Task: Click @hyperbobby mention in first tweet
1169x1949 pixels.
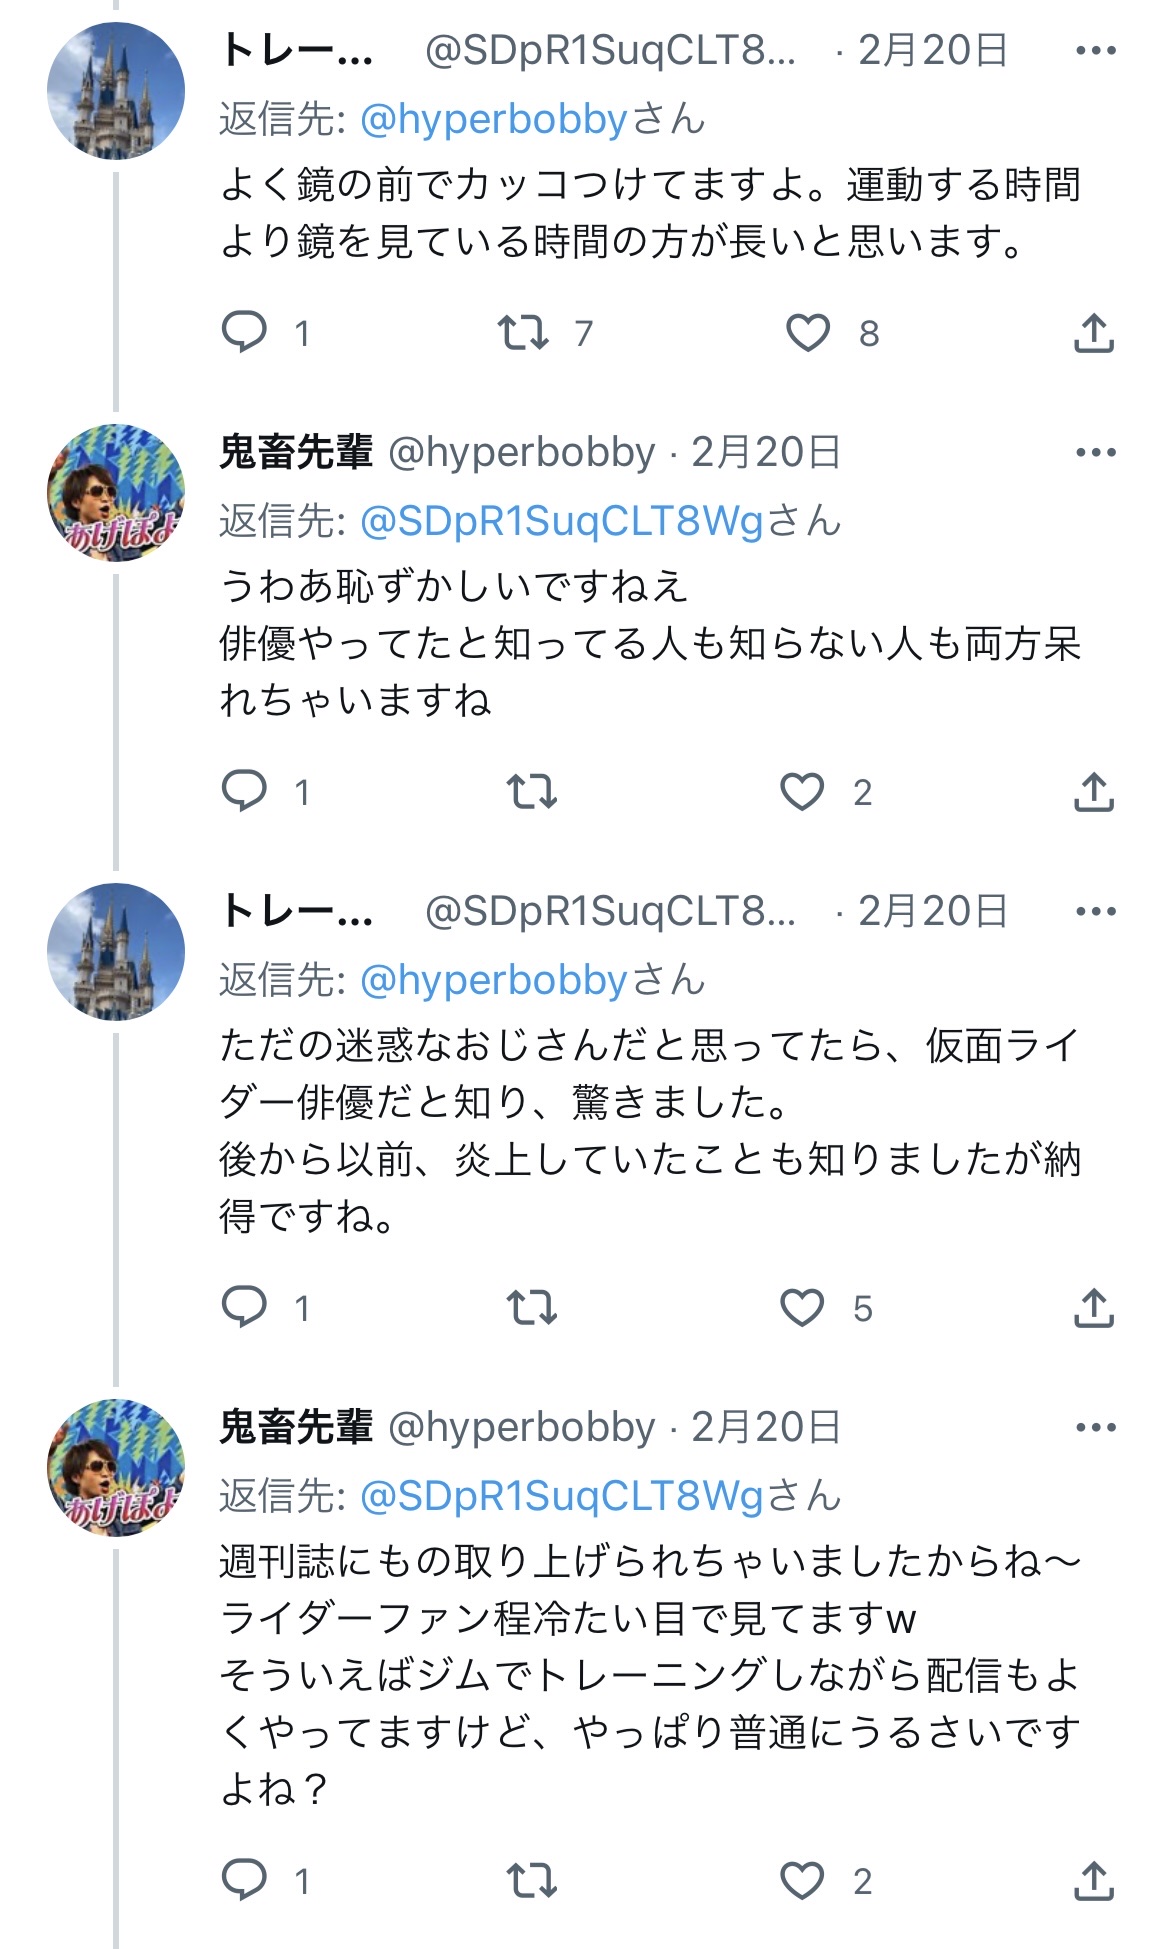Action: click(x=493, y=120)
